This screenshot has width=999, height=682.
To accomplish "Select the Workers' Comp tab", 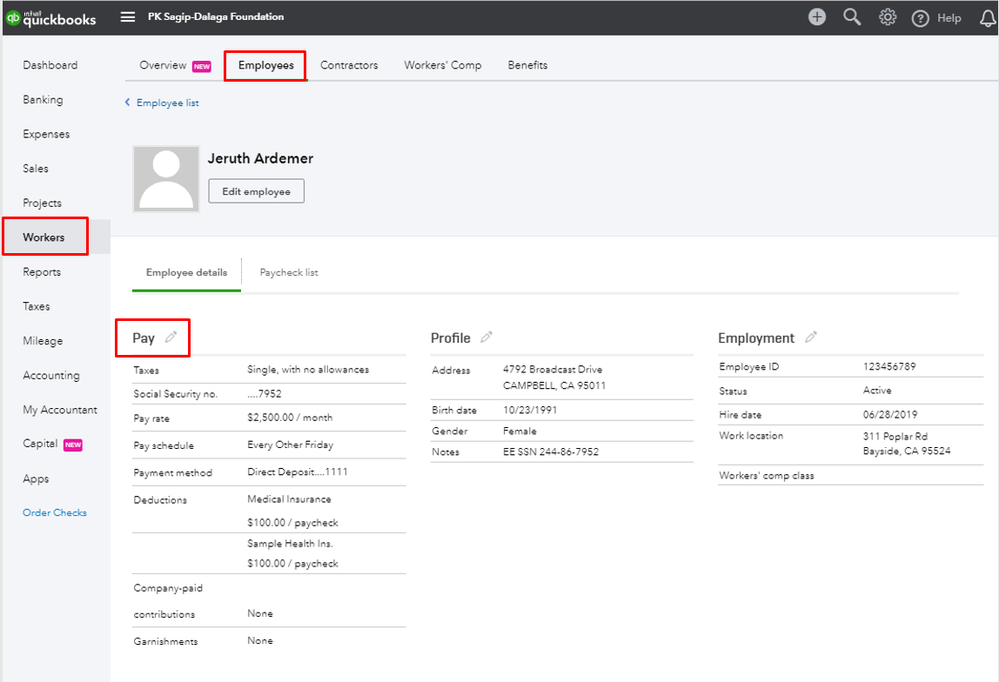I will pyautogui.click(x=442, y=65).
